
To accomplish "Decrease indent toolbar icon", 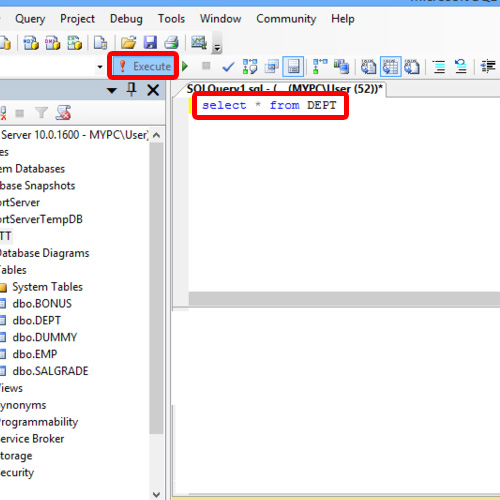I will tap(488, 66).
